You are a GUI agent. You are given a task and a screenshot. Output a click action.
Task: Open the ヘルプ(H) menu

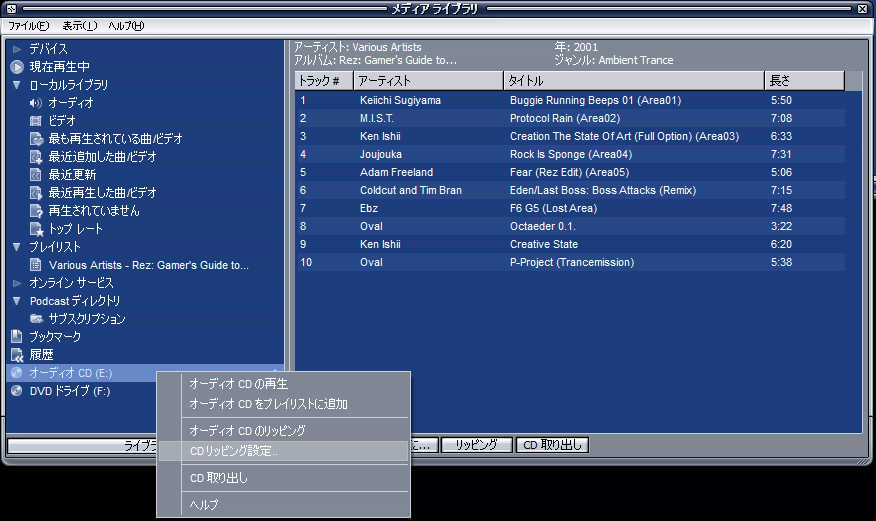(x=126, y=26)
